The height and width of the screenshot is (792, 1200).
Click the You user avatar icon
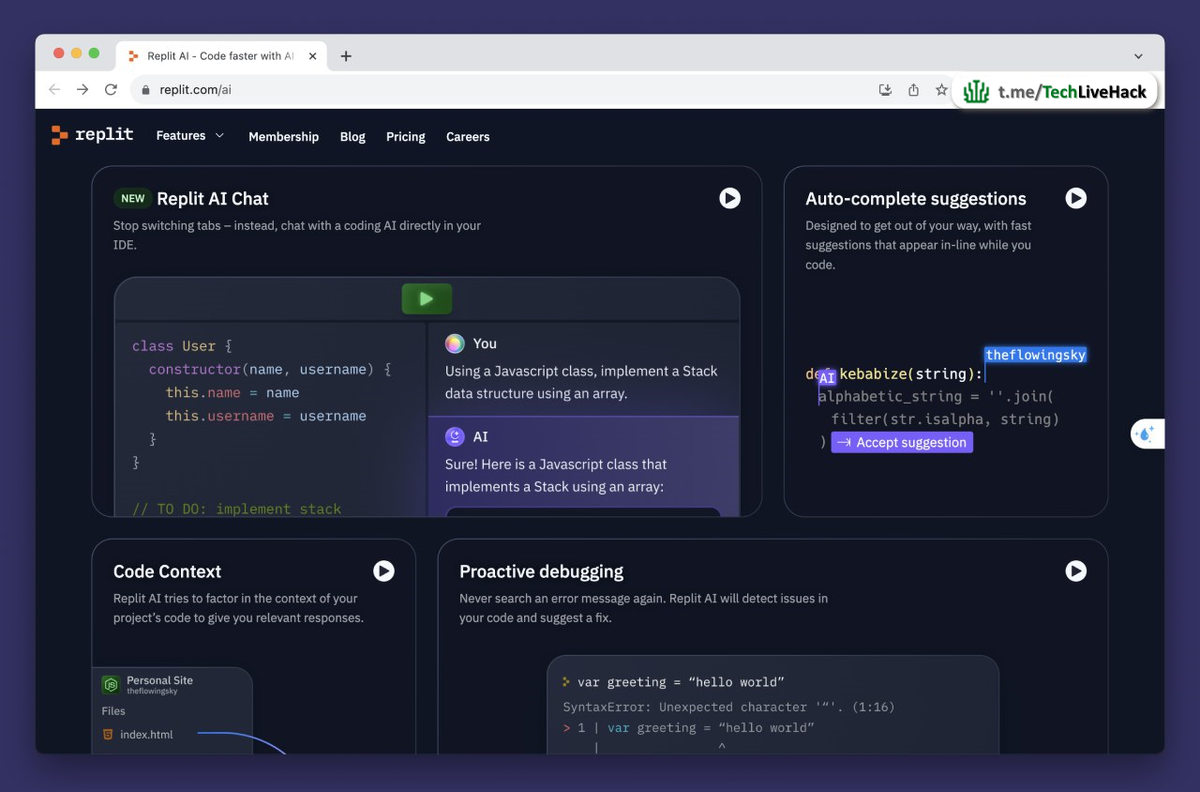(x=455, y=343)
